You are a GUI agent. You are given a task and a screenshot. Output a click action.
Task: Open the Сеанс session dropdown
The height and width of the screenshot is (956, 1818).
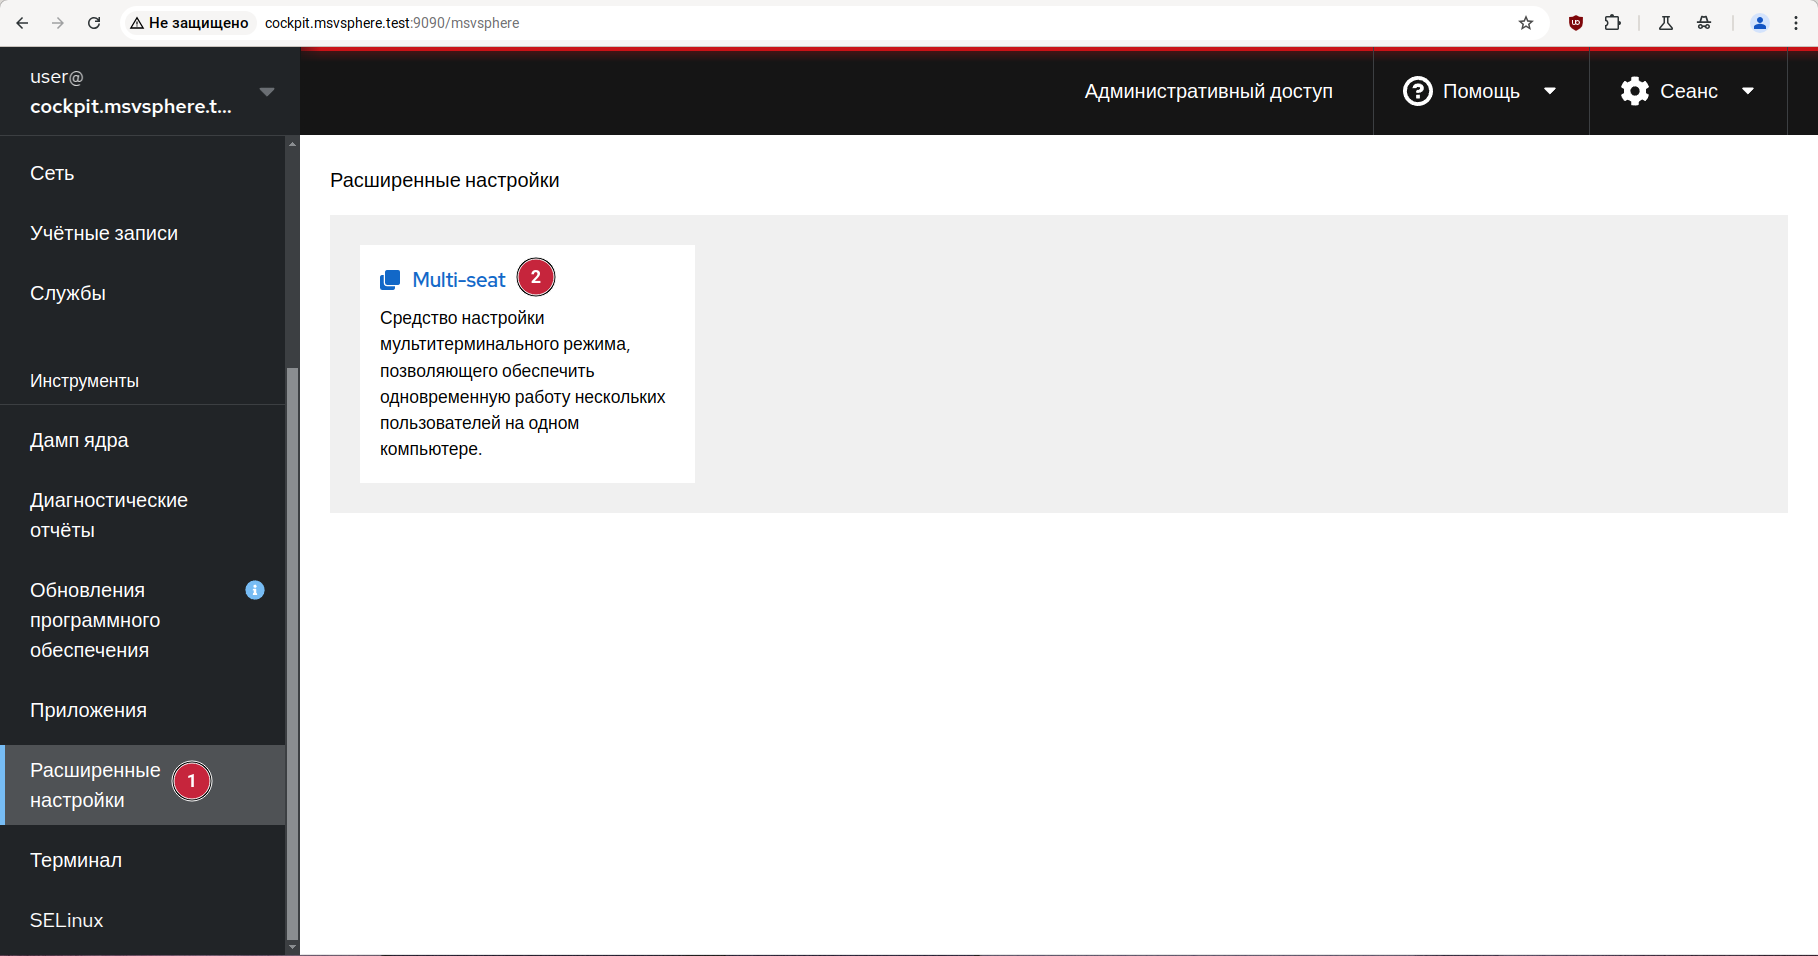[x=1687, y=91]
